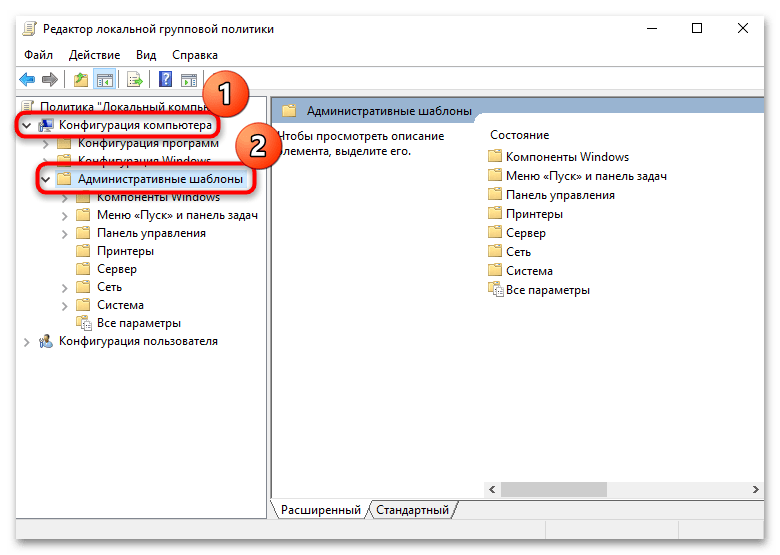
Task: Click Все параметры icon in right pane
Action: tap(495, 289)
